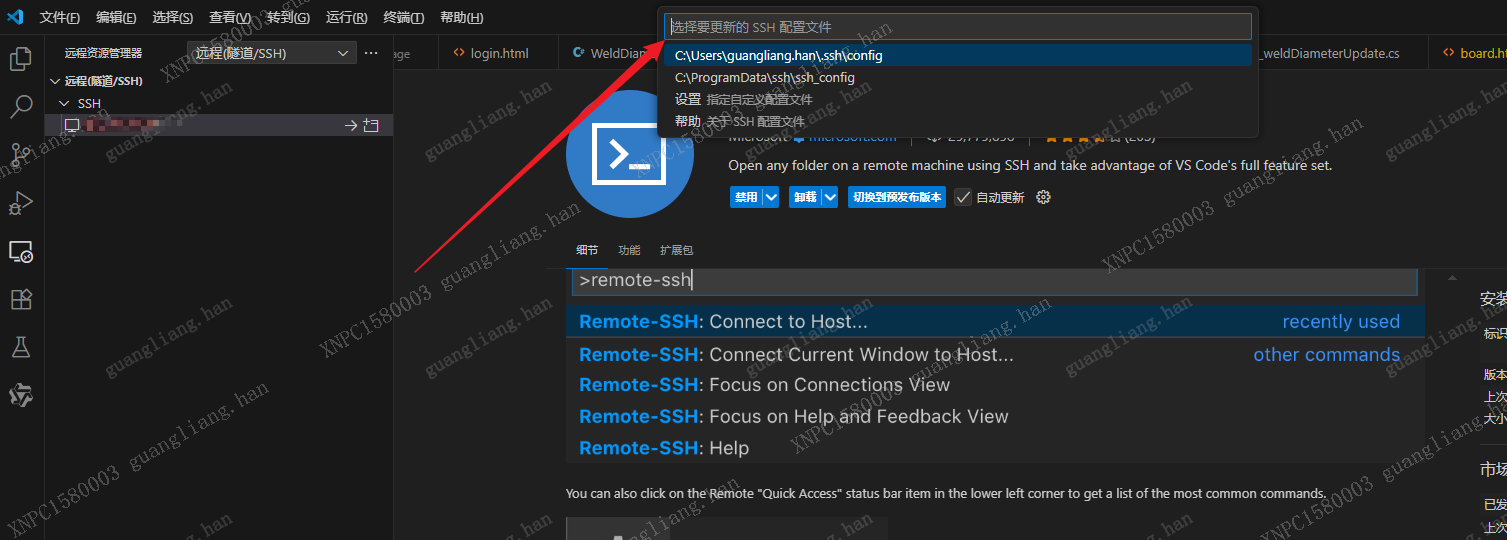The image size is (1507, 540).
Task: Open the extension settings gear icon
Action: (x=1043, y=197)
